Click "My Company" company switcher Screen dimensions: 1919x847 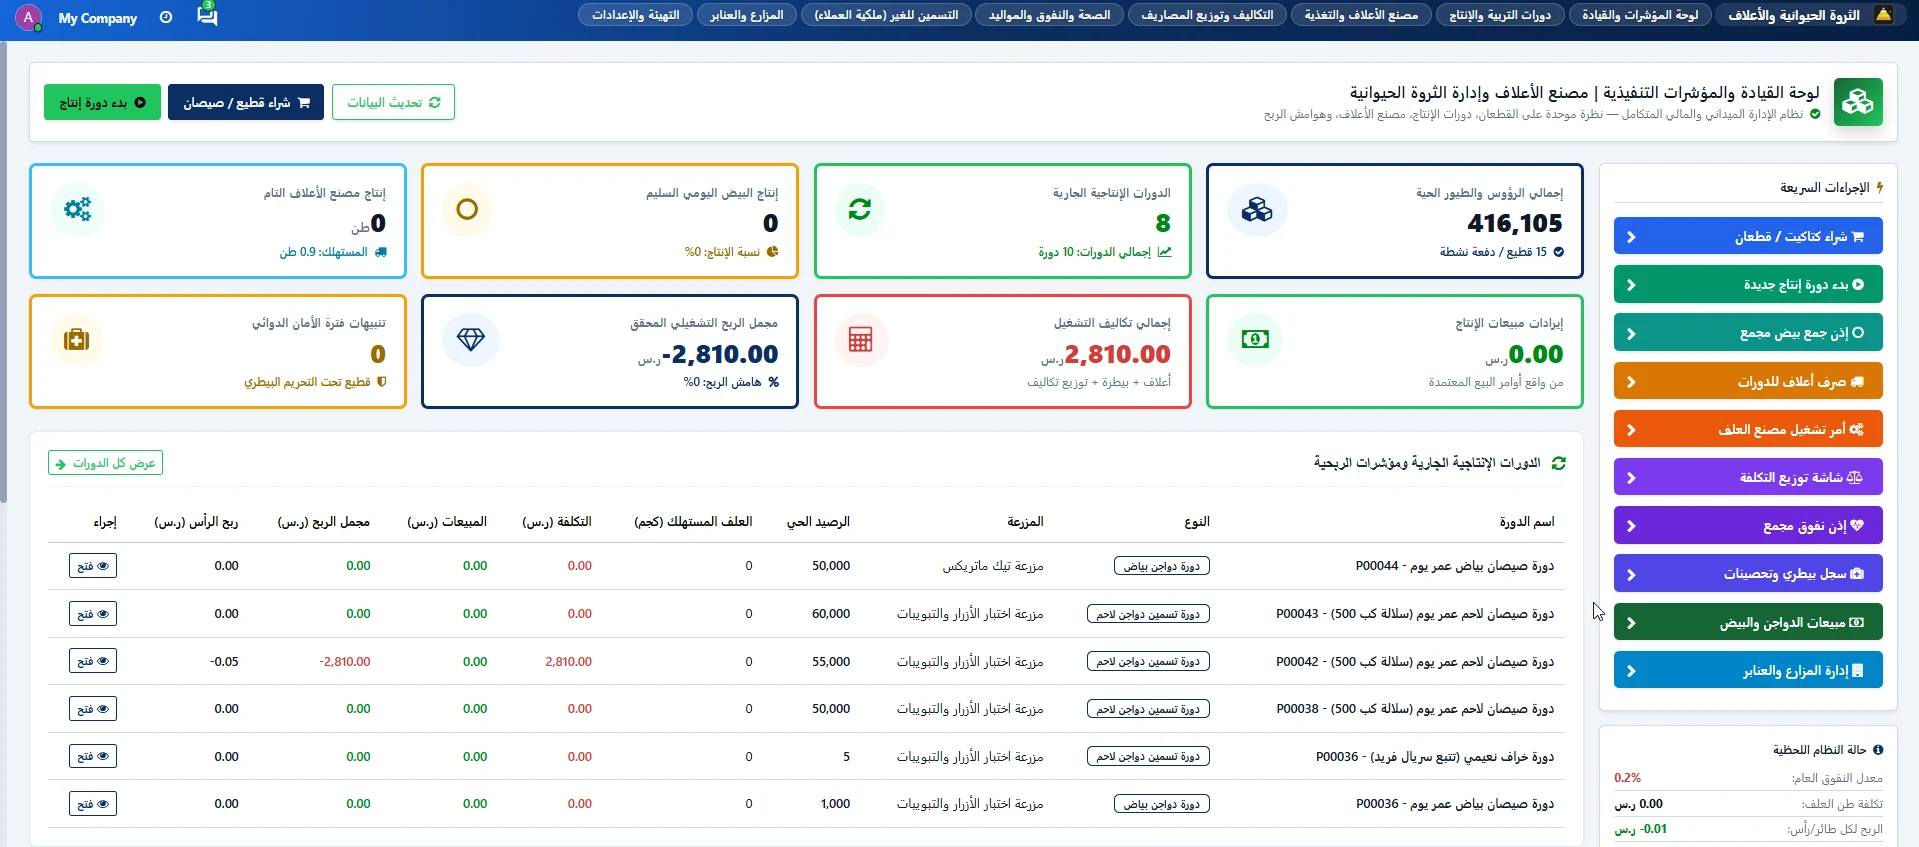[98, 18]
